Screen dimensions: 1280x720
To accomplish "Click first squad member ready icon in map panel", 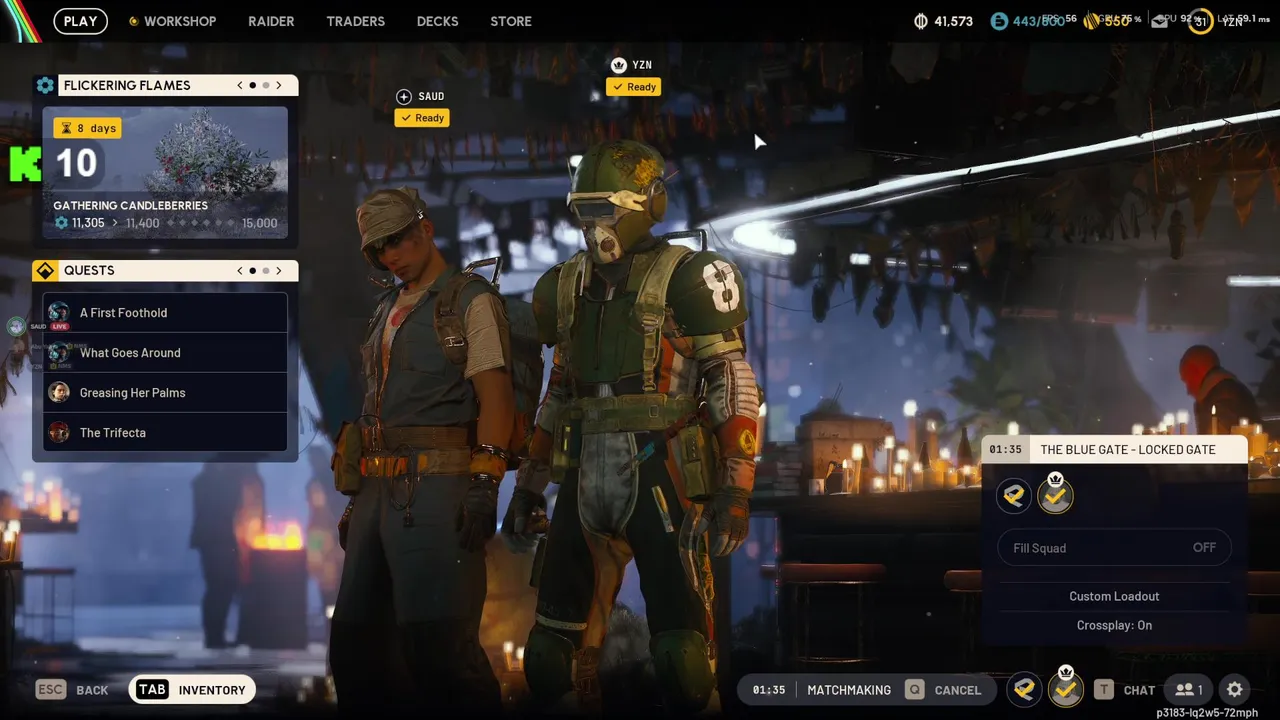I will pyautogui.click(x=1014, y=495).
